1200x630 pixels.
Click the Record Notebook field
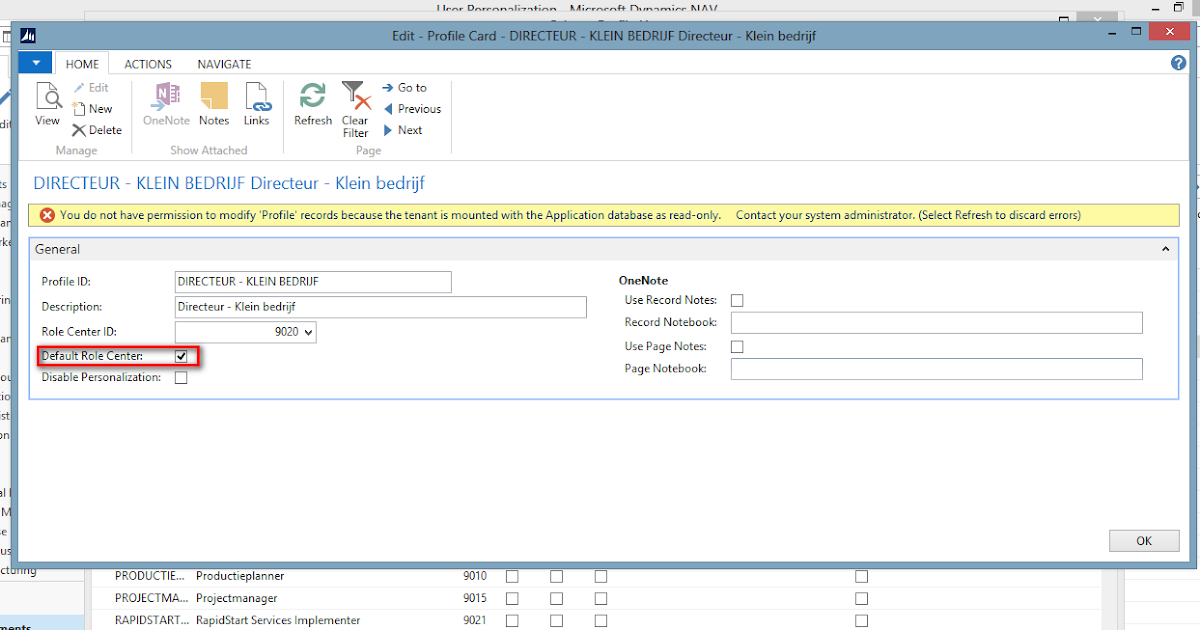pos(936,322)
